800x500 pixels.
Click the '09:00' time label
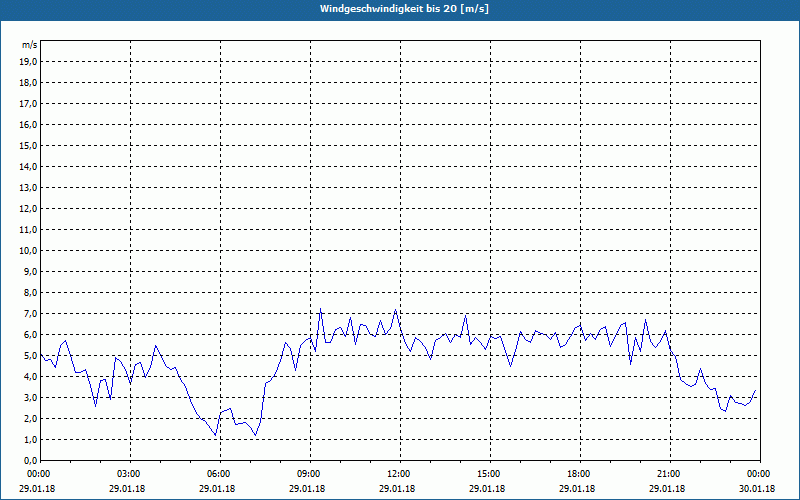310,474
